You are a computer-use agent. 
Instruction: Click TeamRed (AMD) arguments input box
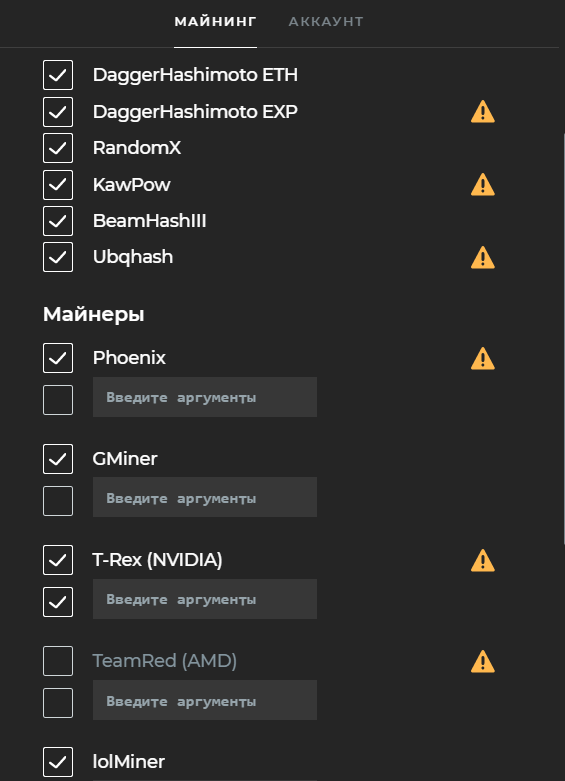pos(205,700)
